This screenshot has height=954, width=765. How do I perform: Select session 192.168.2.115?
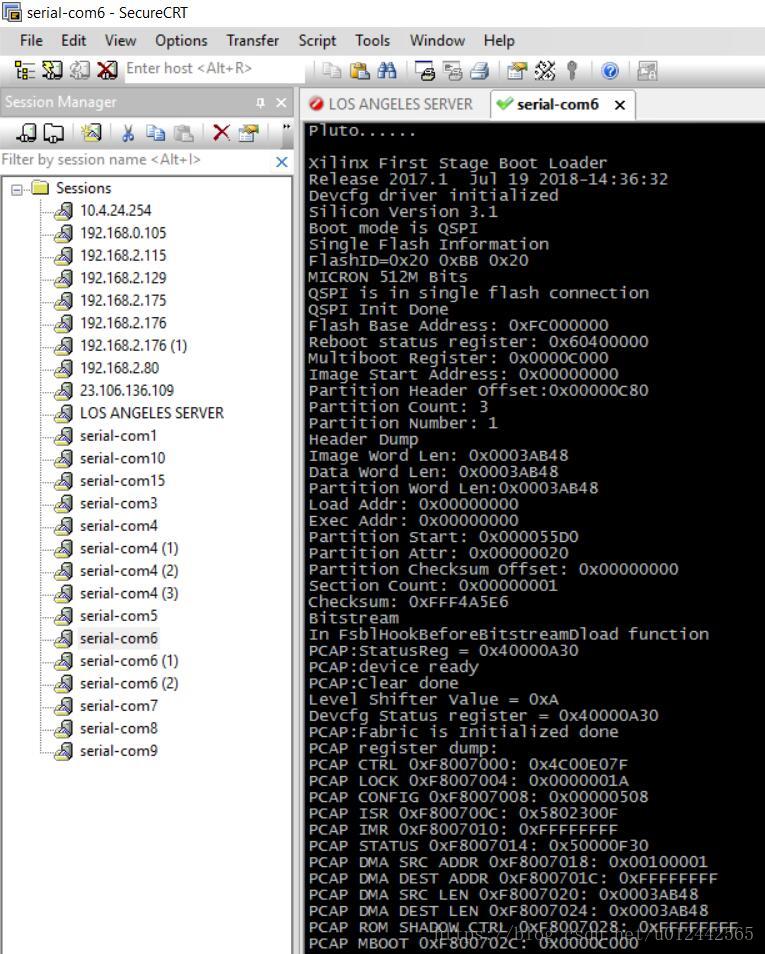click(123, 256)
